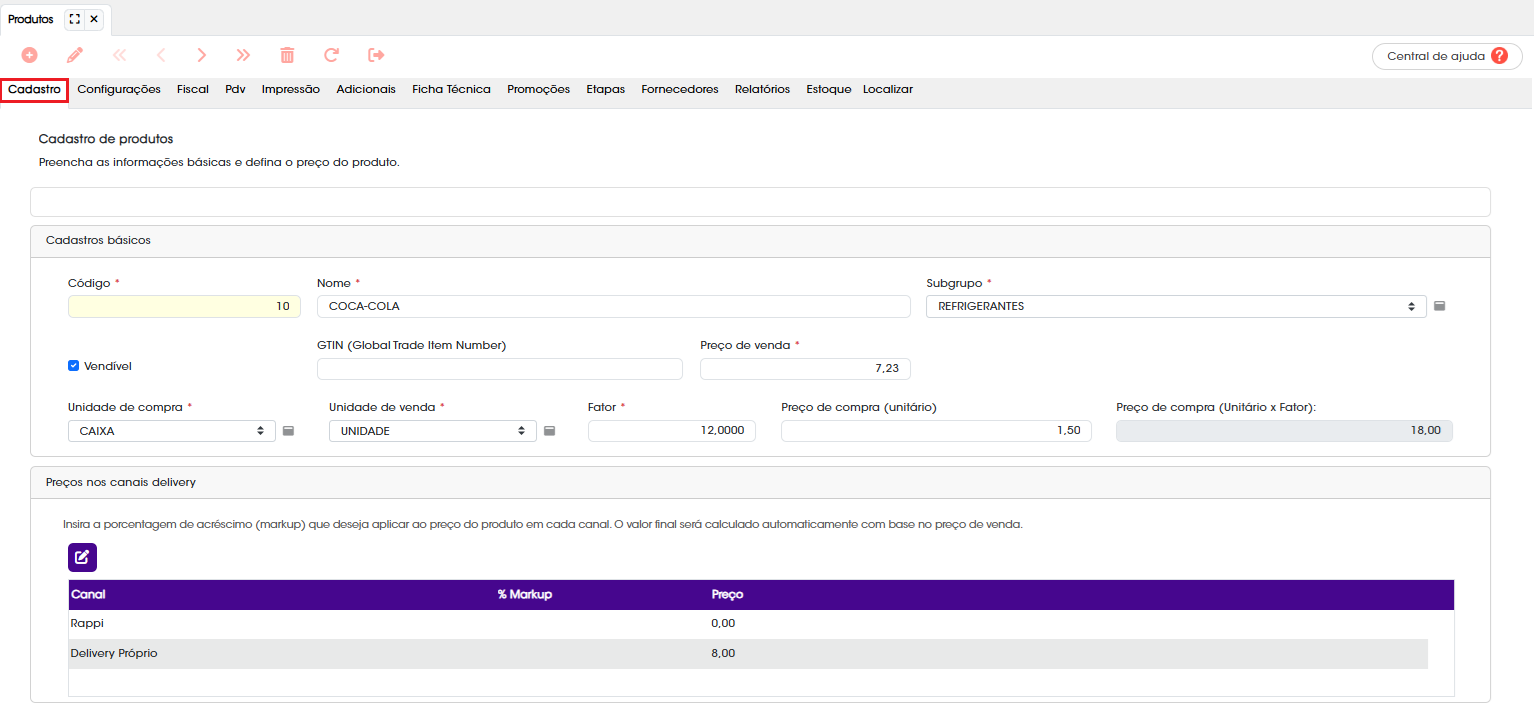Open Unidade de venda dropdown UNIDADE
Image resolution: width=1534 pixels, height=720 pixels.
(432, 431)
